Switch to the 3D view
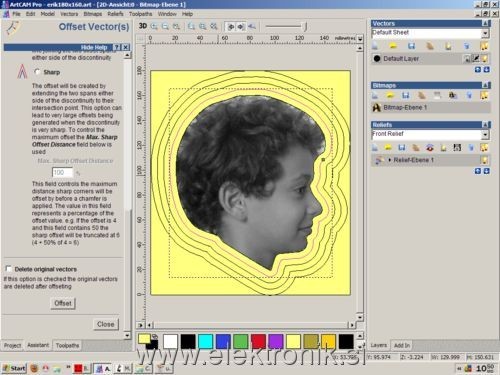500x375 pixels. (143, 26)
